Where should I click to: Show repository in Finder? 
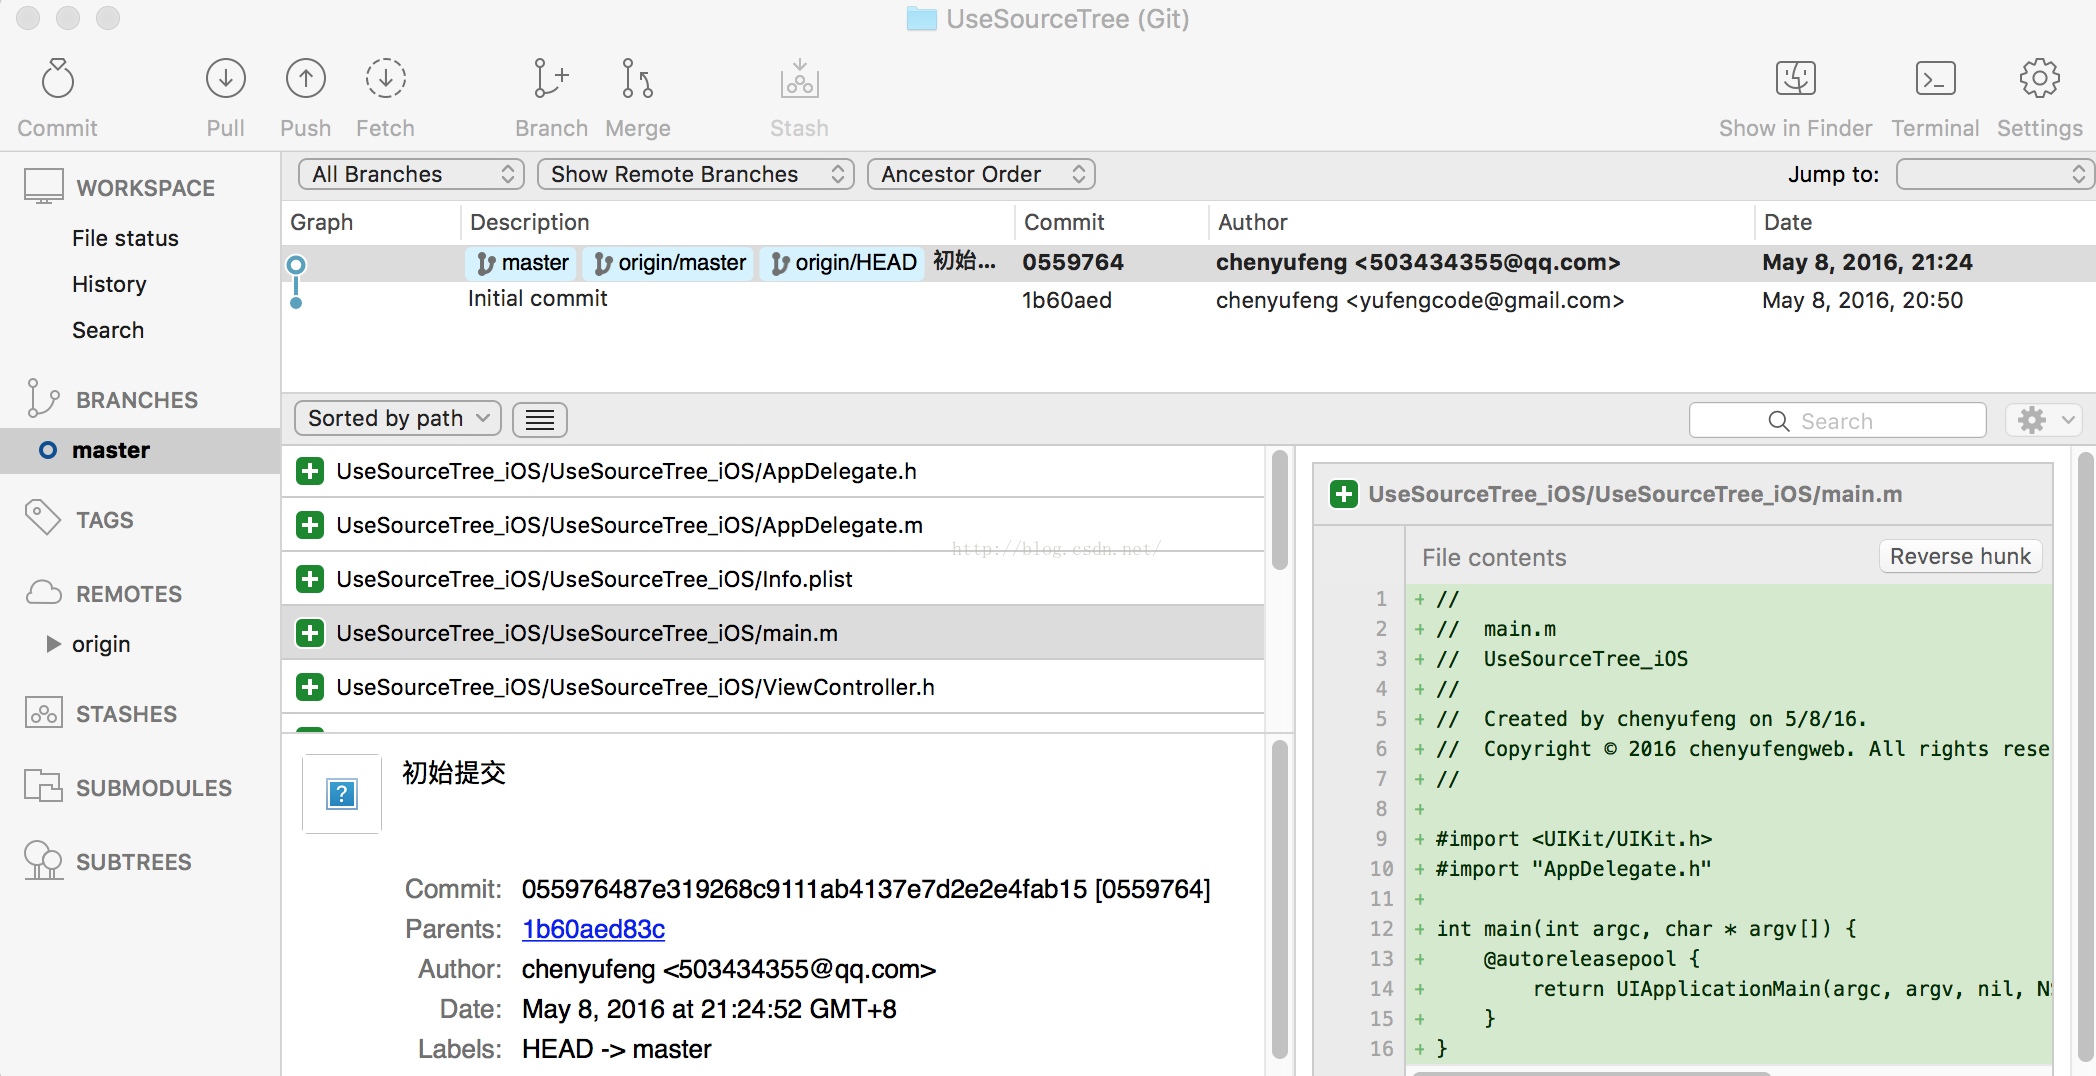tap(1795, 80)
